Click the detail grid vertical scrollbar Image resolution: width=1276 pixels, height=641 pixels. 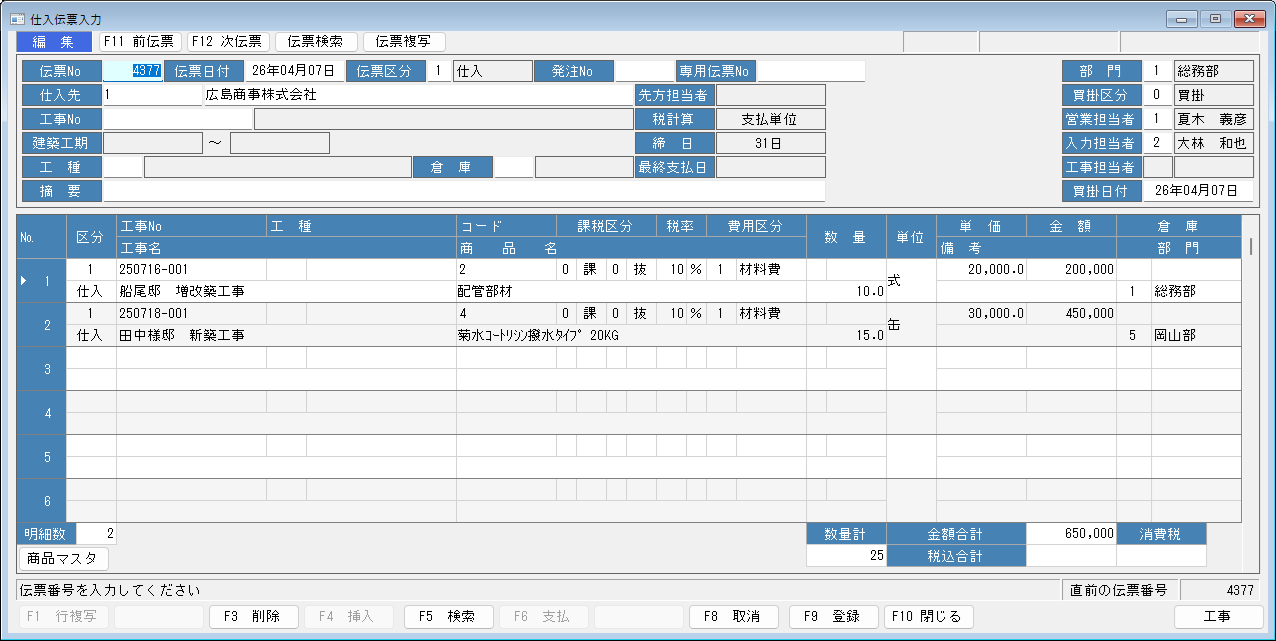point(1249,370)
